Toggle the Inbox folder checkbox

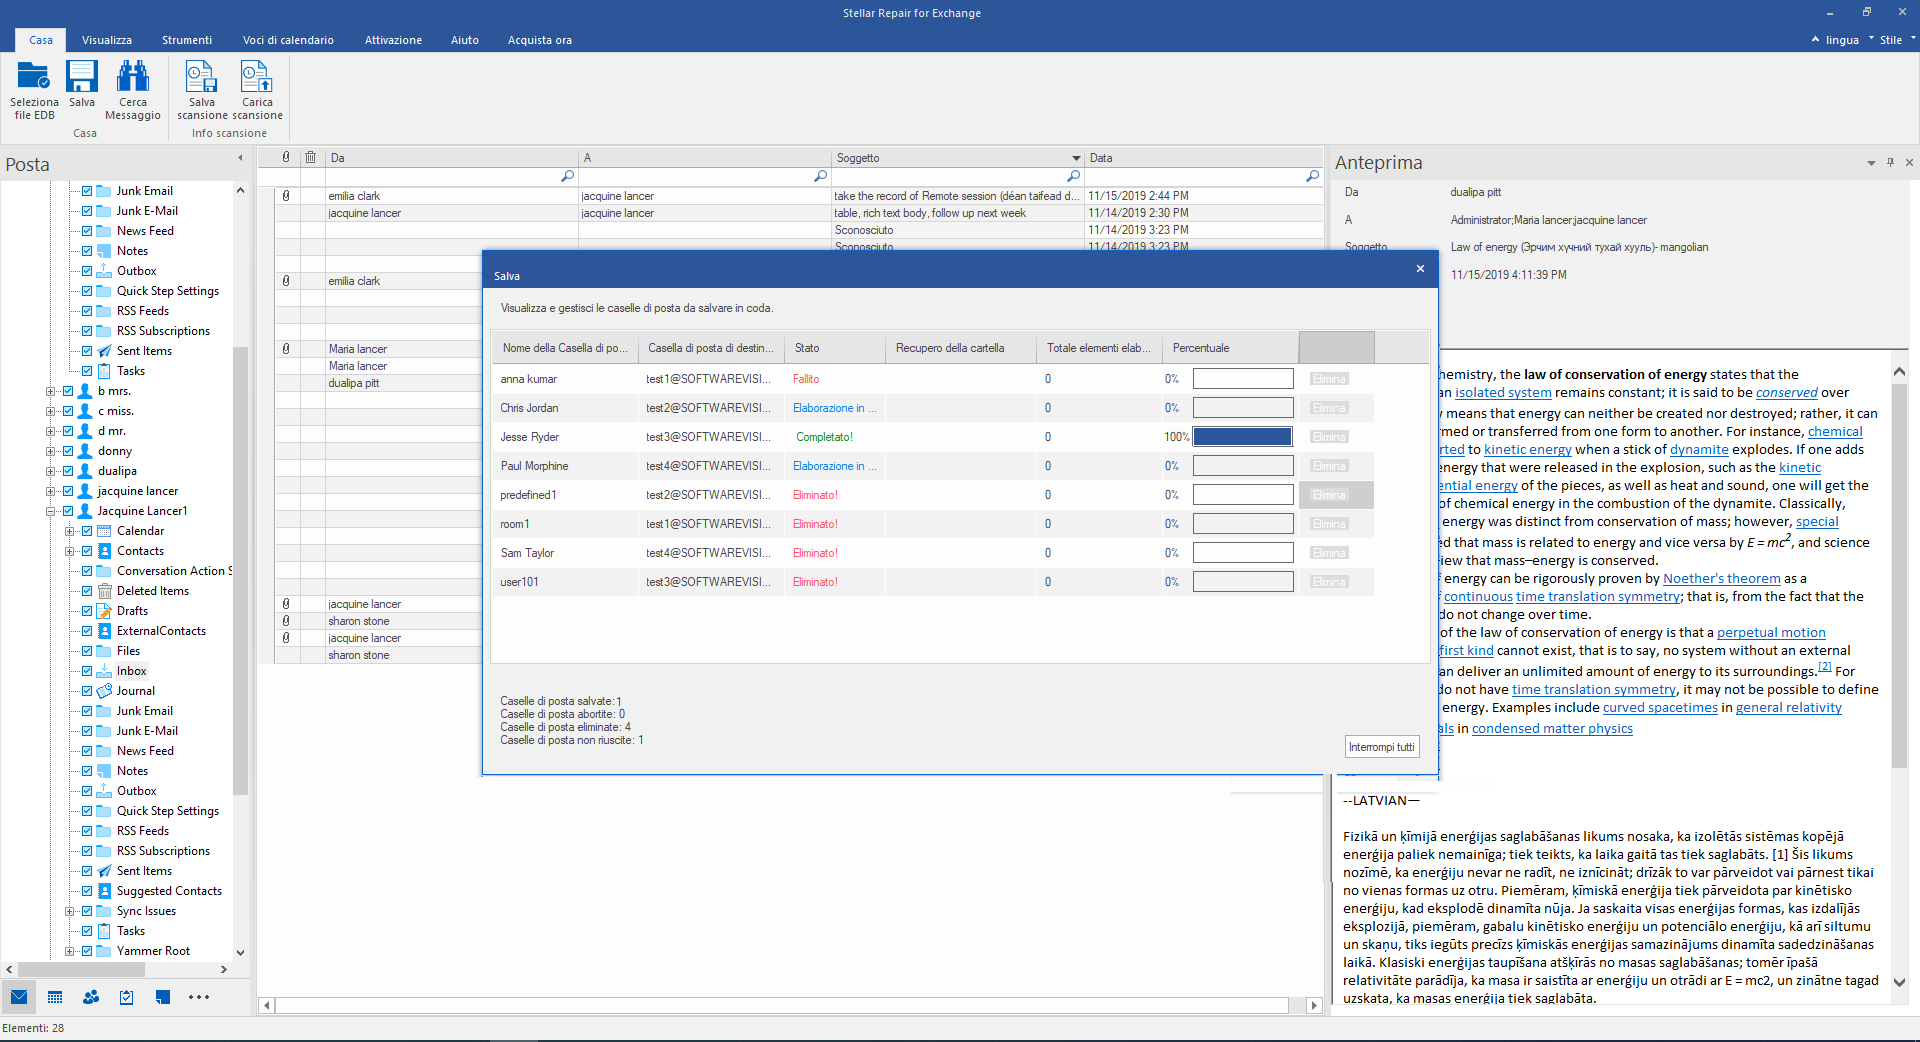coord(87,671)
